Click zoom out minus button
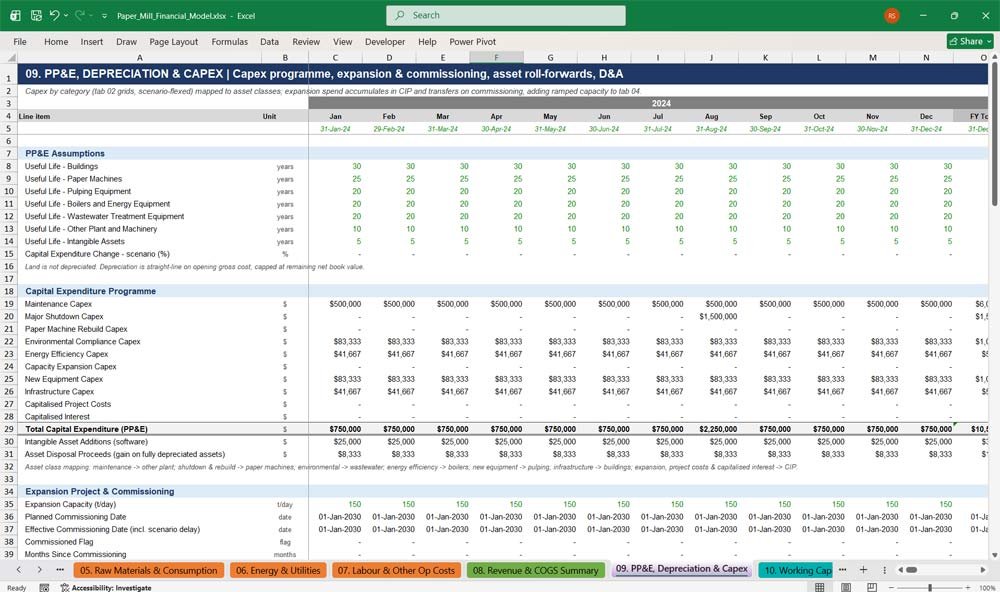 tap(892, 588)
